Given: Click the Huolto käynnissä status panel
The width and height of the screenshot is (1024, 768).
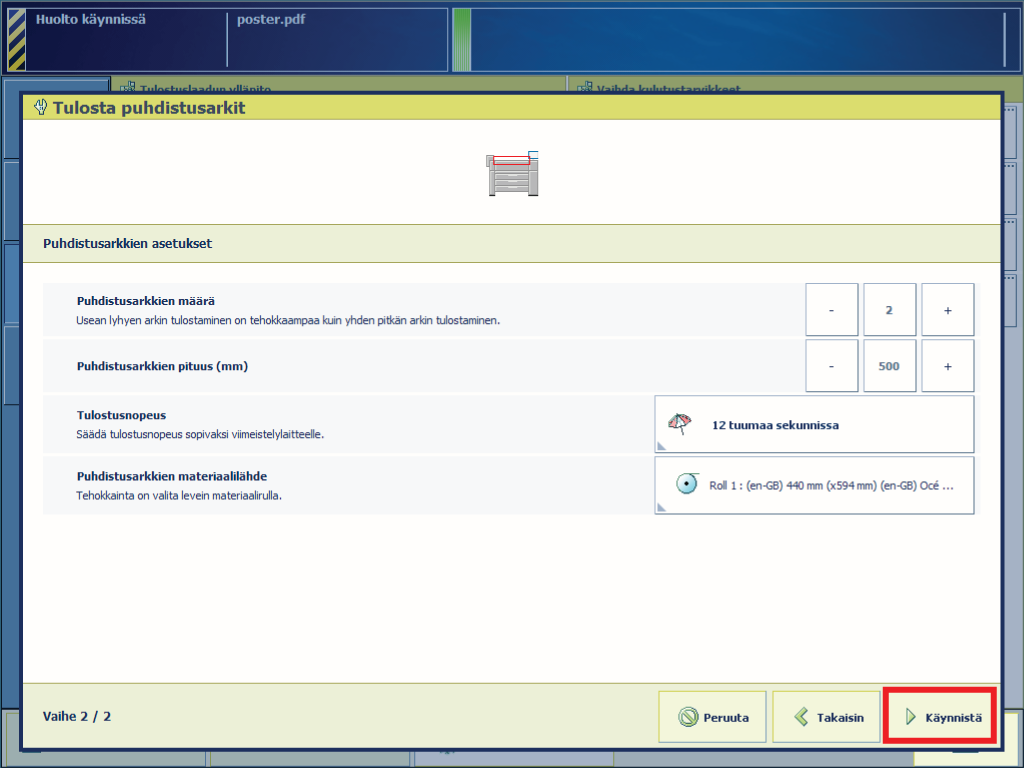Looking at the screenshot, I should coord(126,39).
